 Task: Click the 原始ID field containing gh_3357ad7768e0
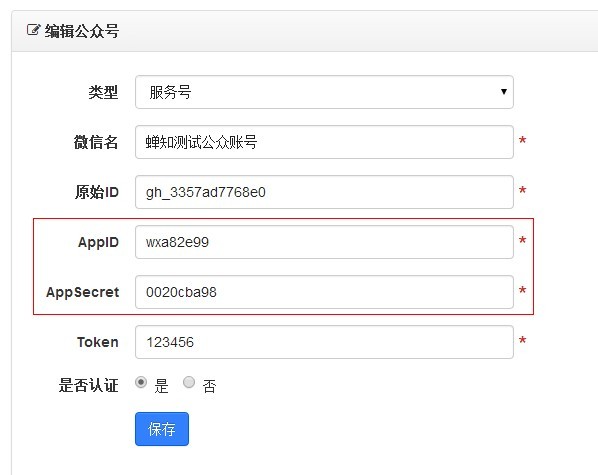(x=324, y=192)
